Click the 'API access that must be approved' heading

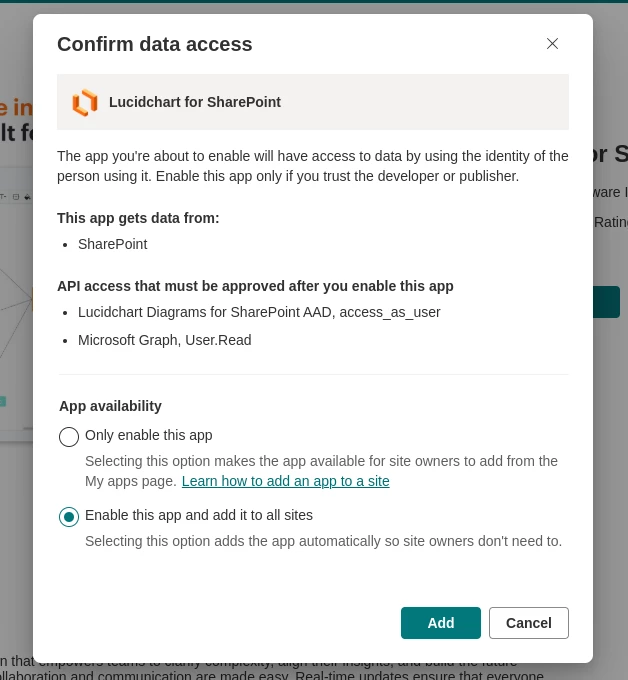255,286
